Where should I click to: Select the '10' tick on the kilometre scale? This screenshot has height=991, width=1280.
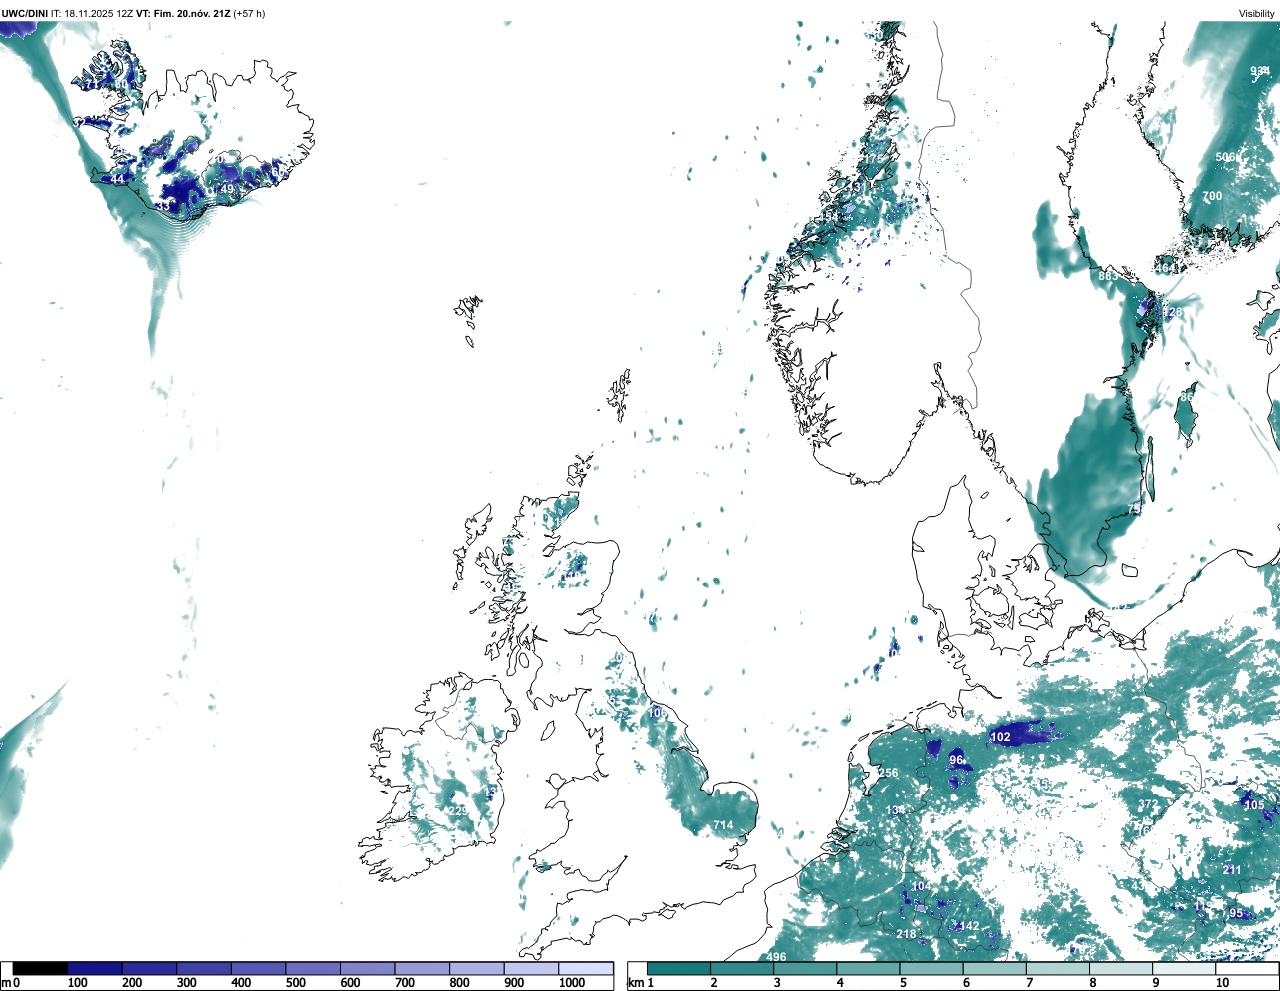[1222, 983]
